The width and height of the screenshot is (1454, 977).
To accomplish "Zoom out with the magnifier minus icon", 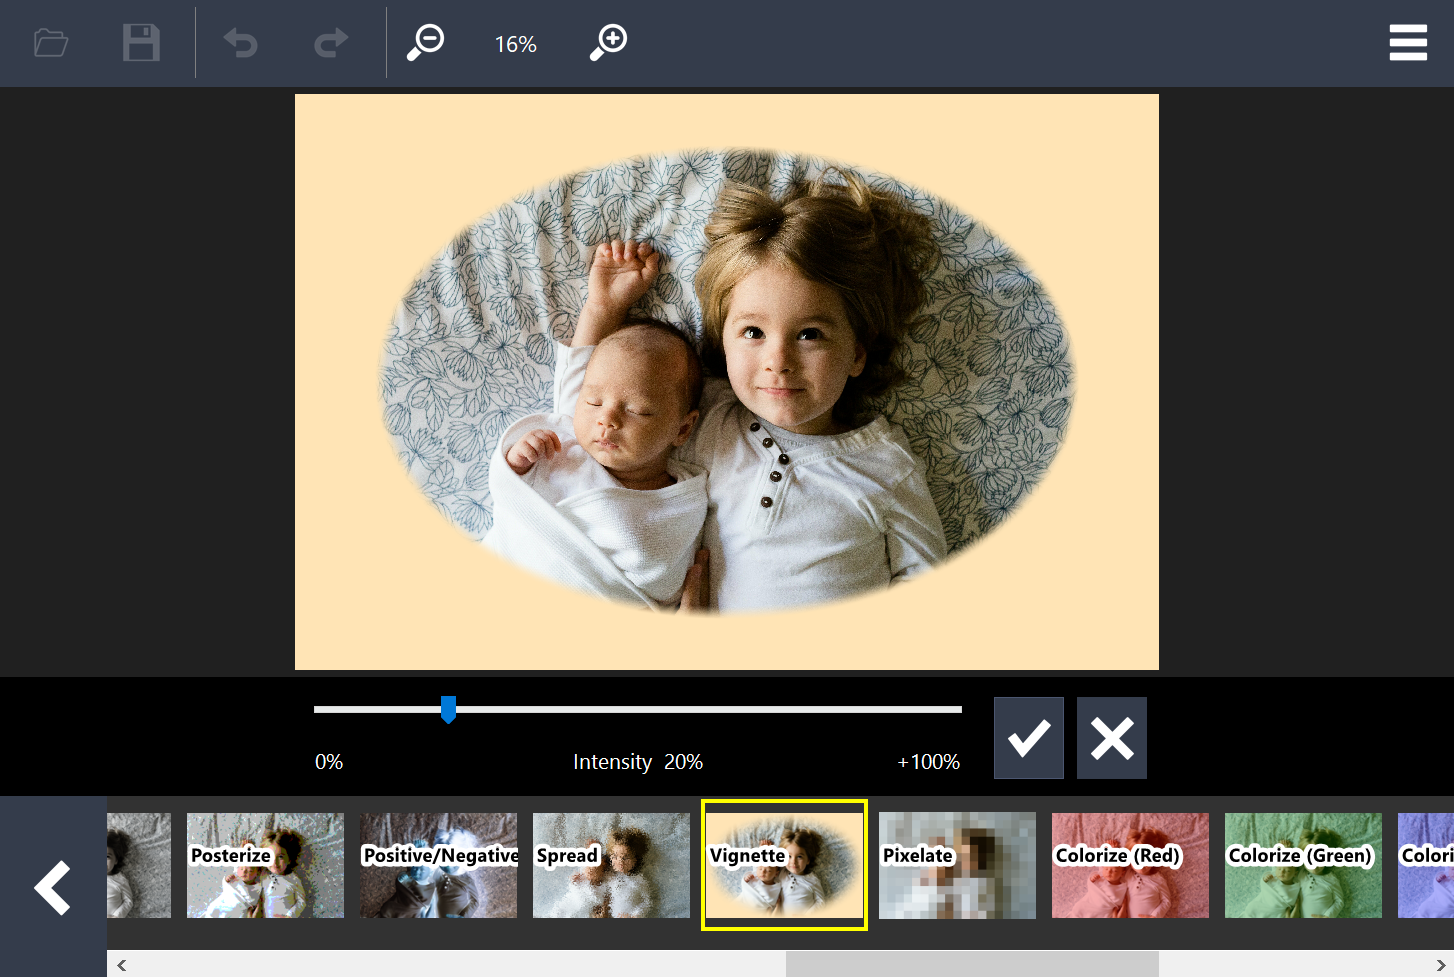I will pos(425,42).
